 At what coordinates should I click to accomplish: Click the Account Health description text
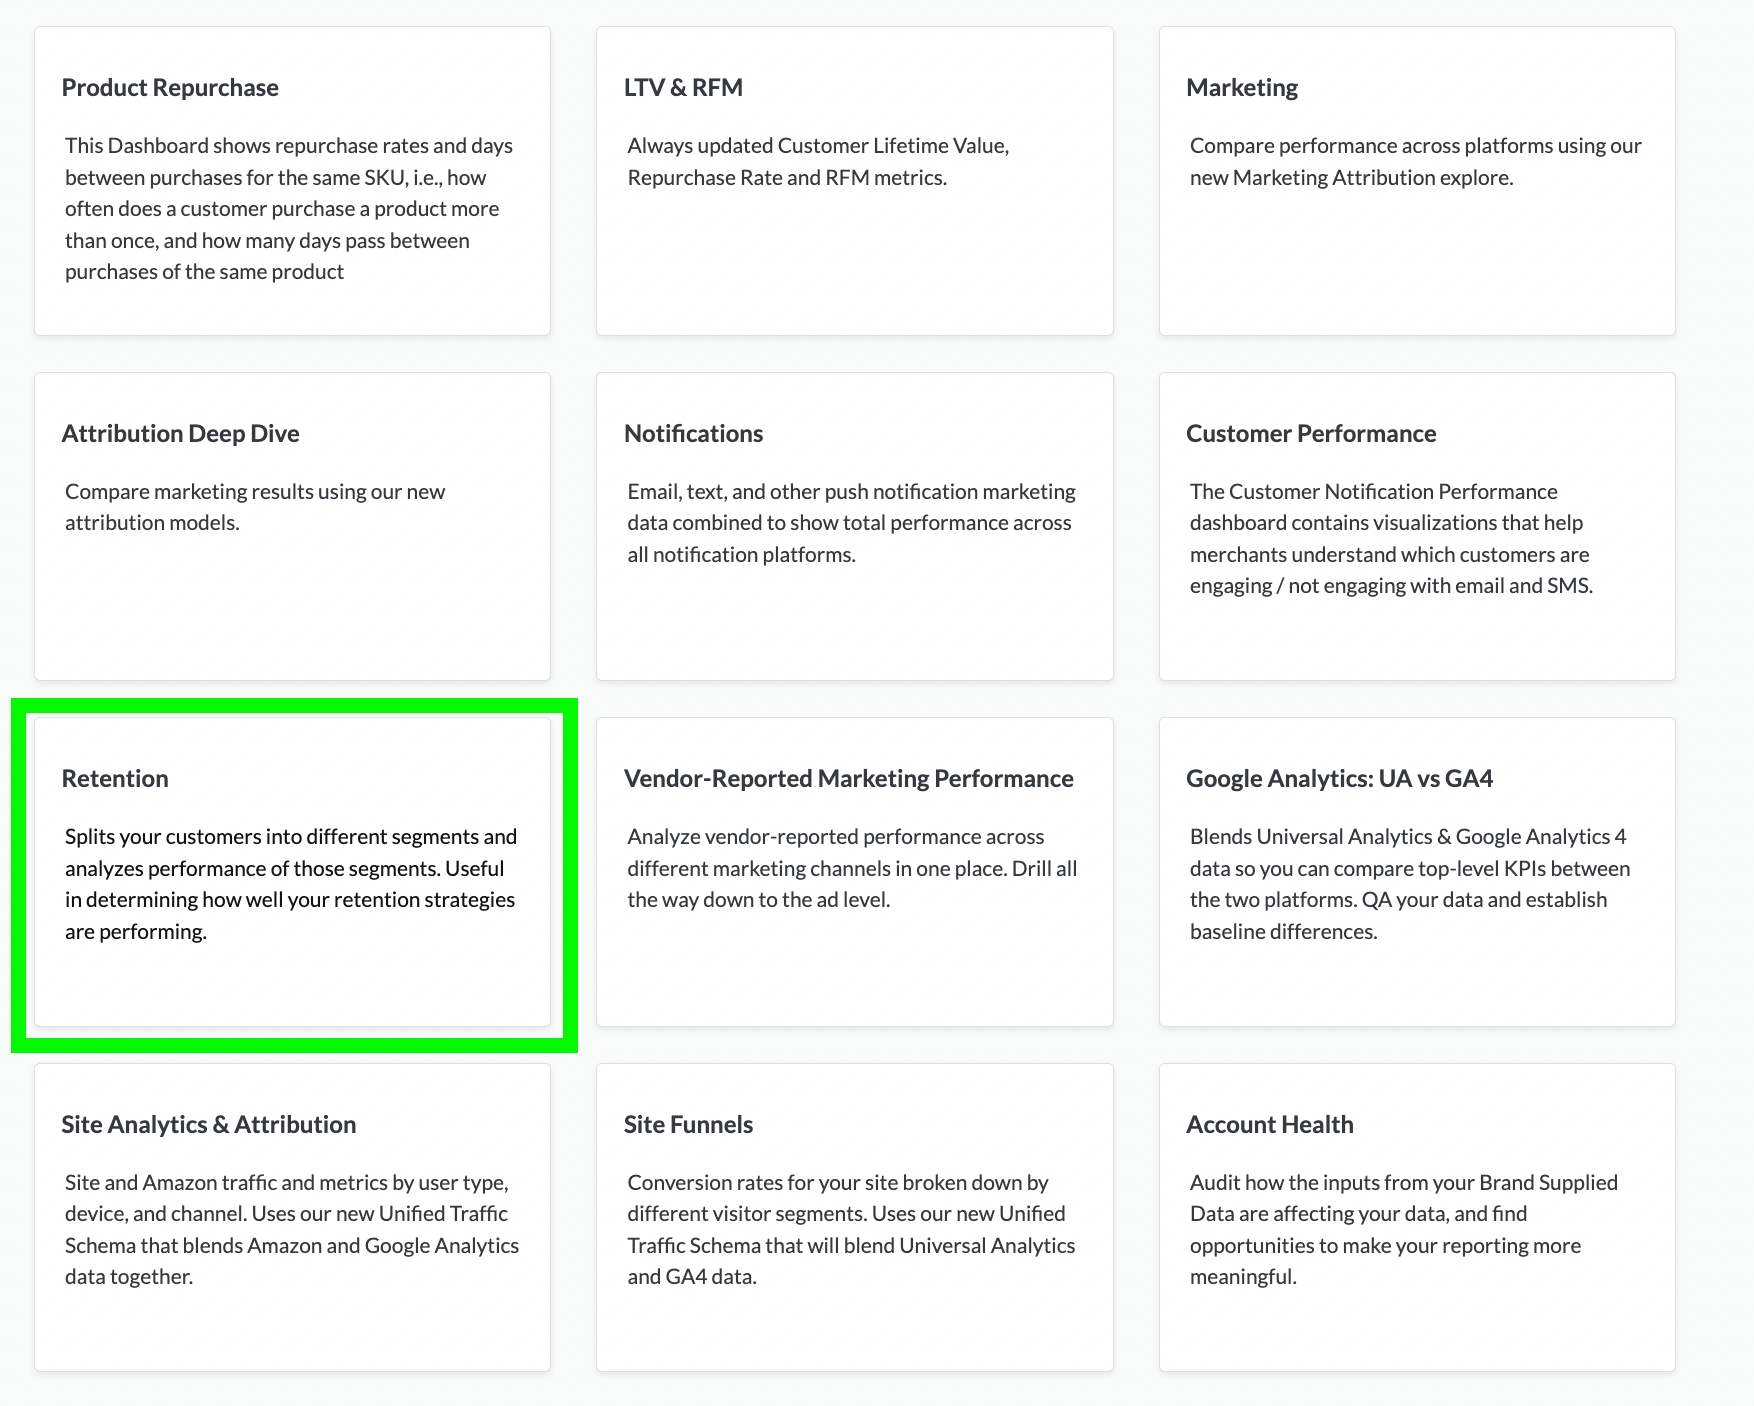[1402, 1229]
